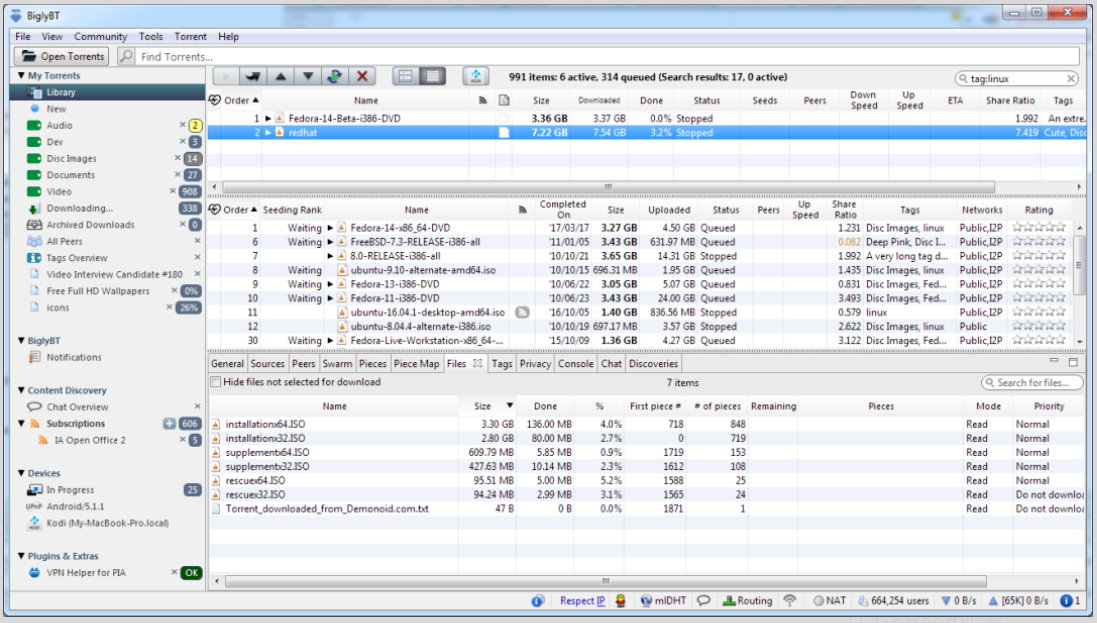Collapse the BiglyBT sidebar section
Image resolution: width=1097 pixels, height=623 pixels.
pos(21,340)
